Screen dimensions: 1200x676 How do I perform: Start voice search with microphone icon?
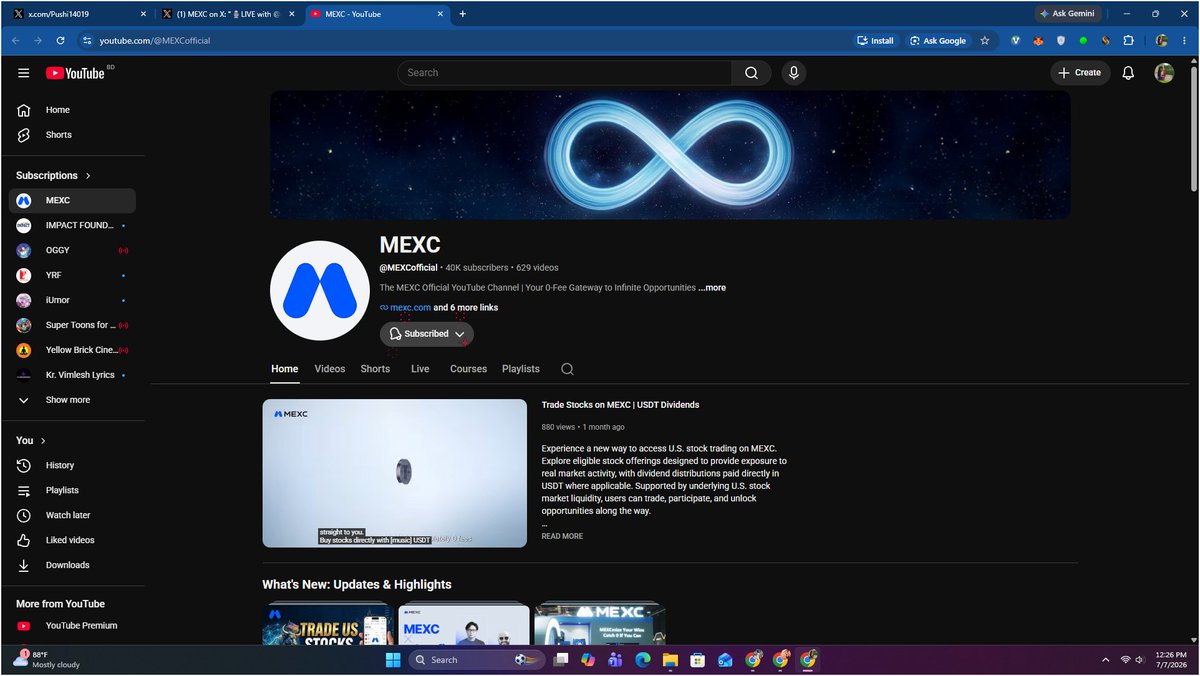pos(794,73)
